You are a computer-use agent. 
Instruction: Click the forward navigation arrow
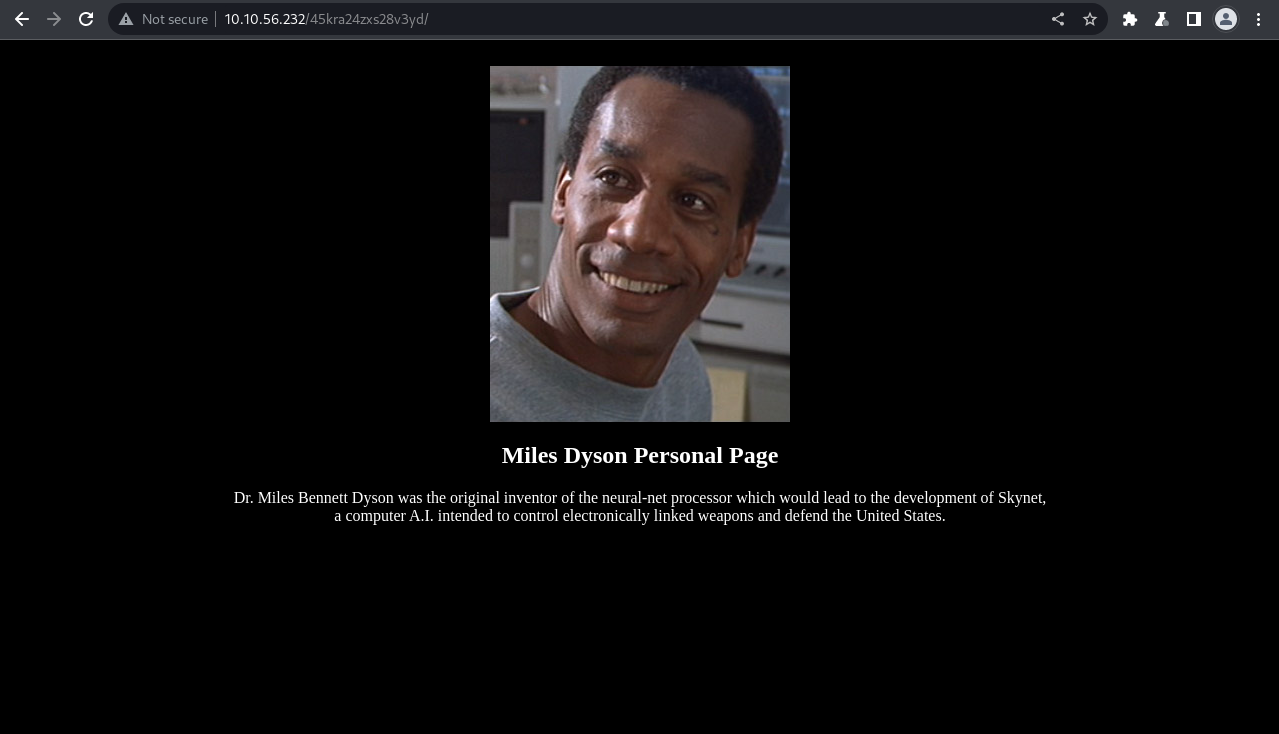coord(54,19)
